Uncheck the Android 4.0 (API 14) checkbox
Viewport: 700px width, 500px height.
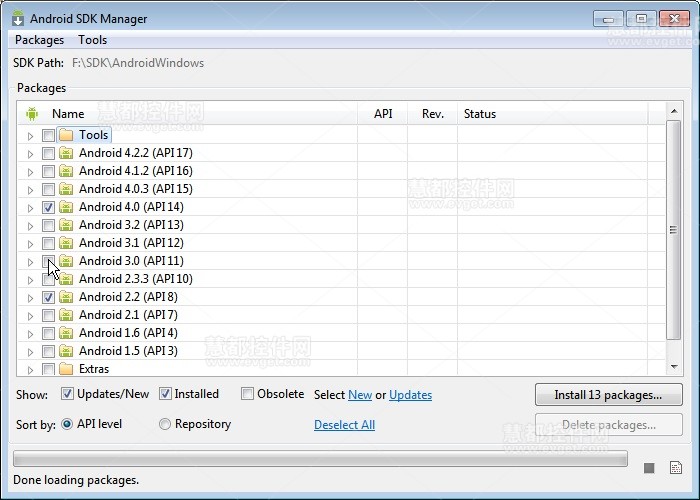(x=48, y=207)
